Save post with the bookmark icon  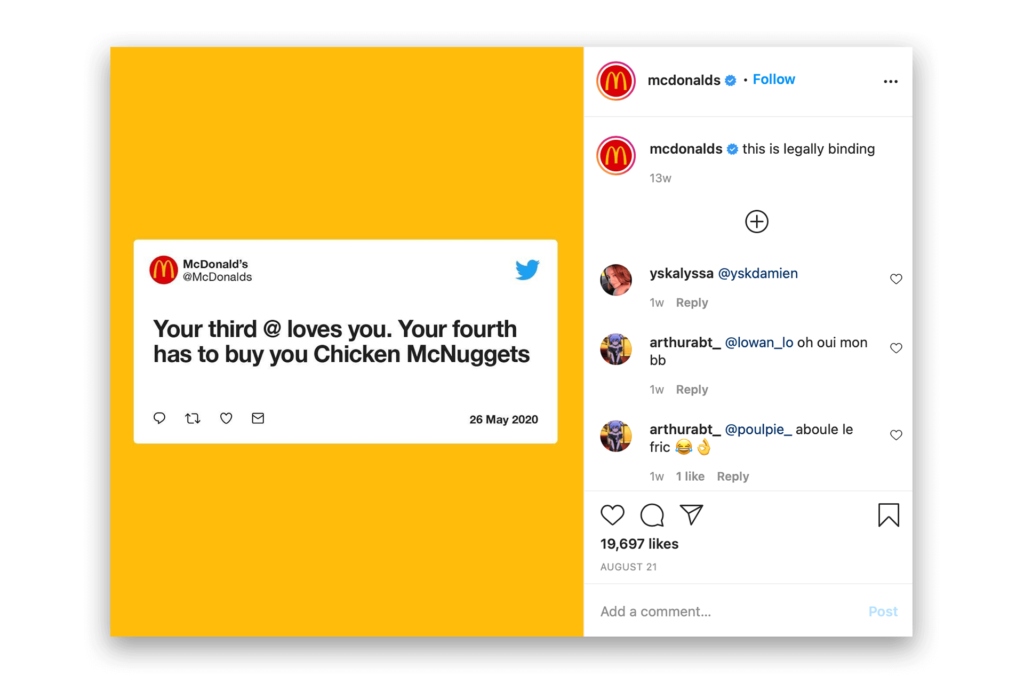pyautogui.click(x=888, y=515)
